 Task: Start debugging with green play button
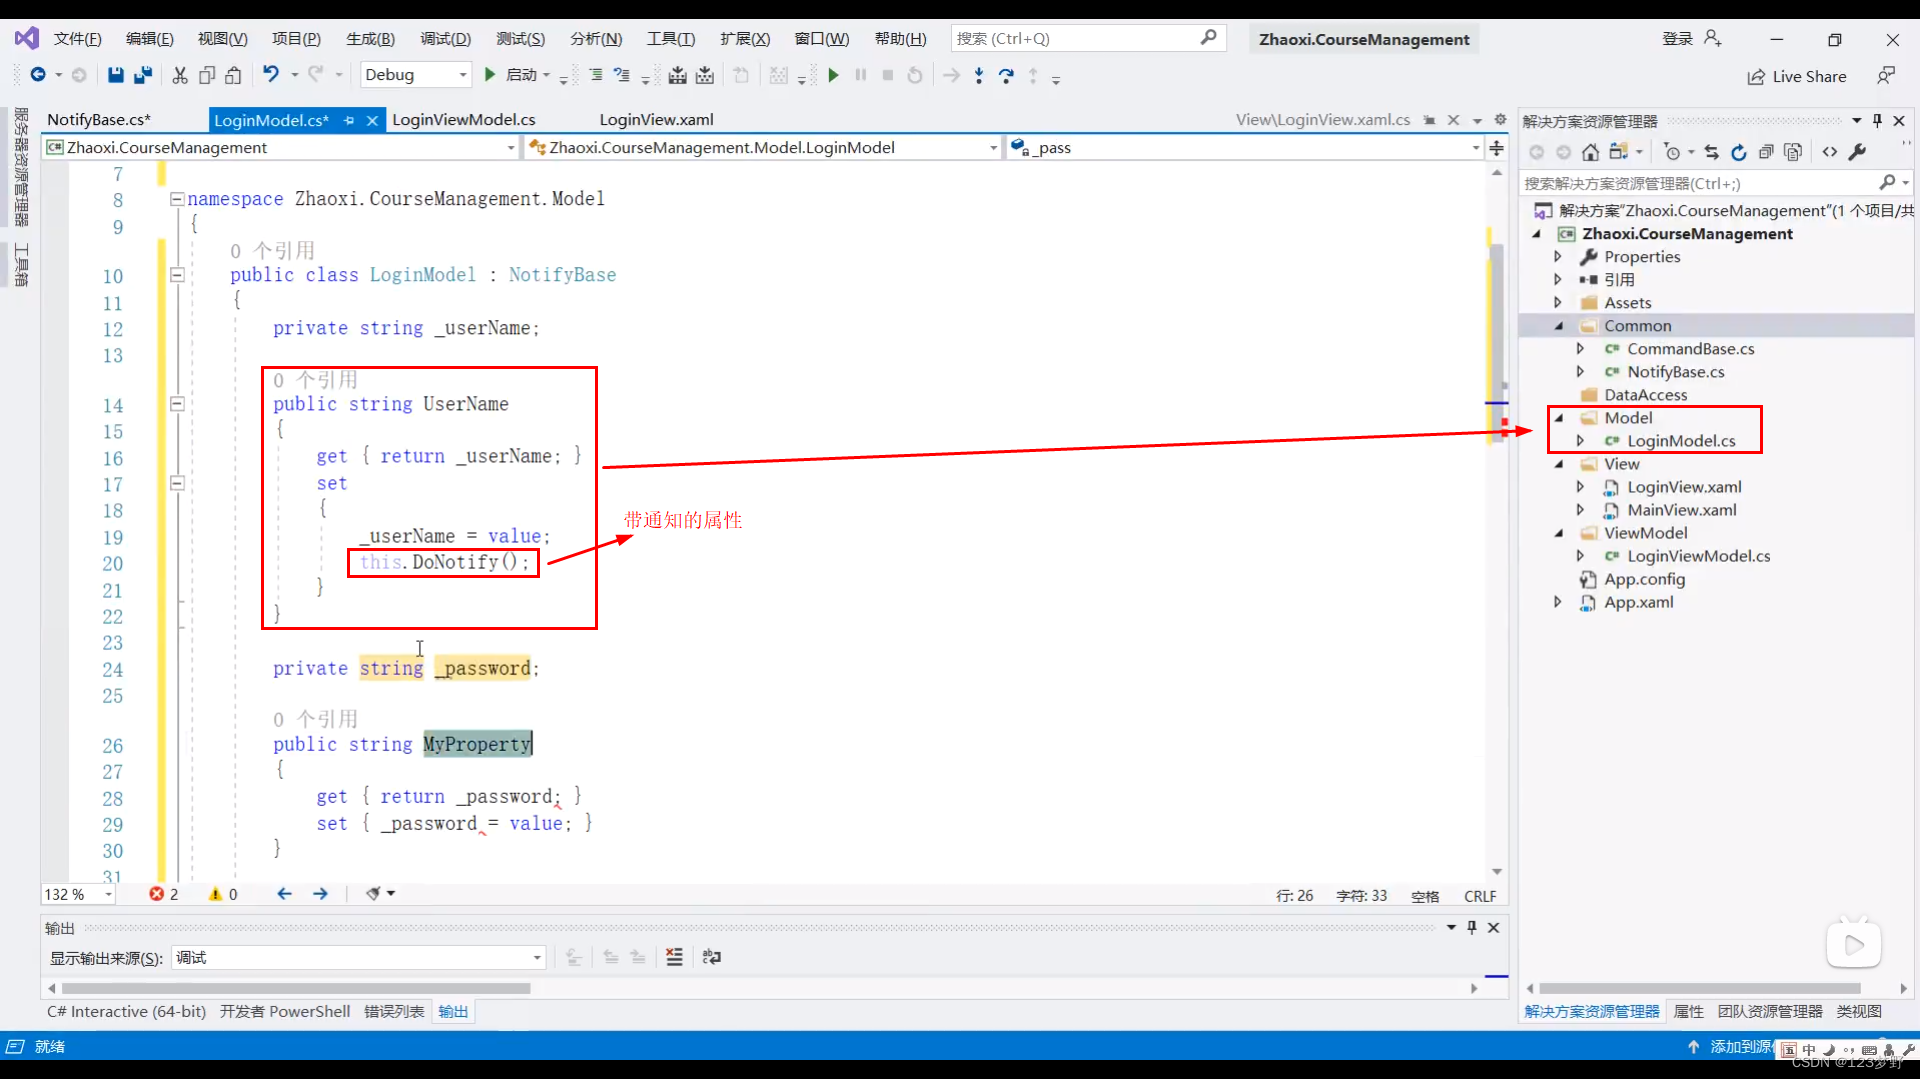coord(490,75)
